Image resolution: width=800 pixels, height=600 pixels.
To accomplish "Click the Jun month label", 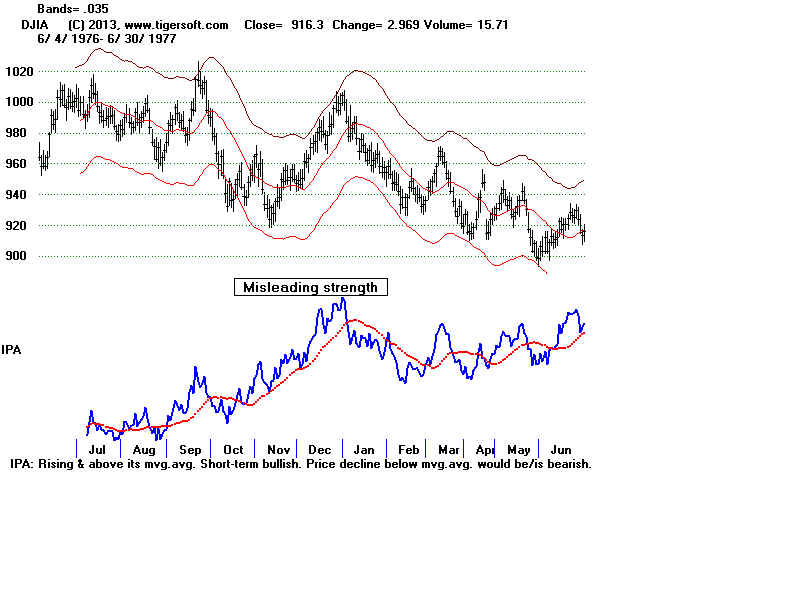I will (561, 449).
